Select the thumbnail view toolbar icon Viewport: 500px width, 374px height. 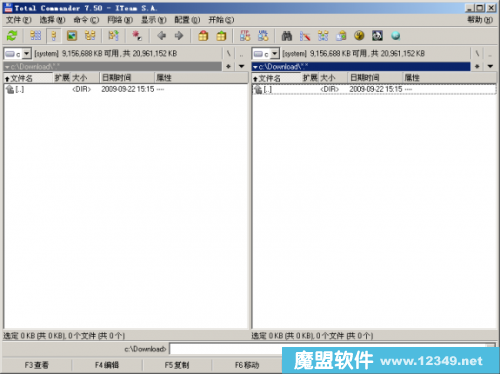[72, 36]
